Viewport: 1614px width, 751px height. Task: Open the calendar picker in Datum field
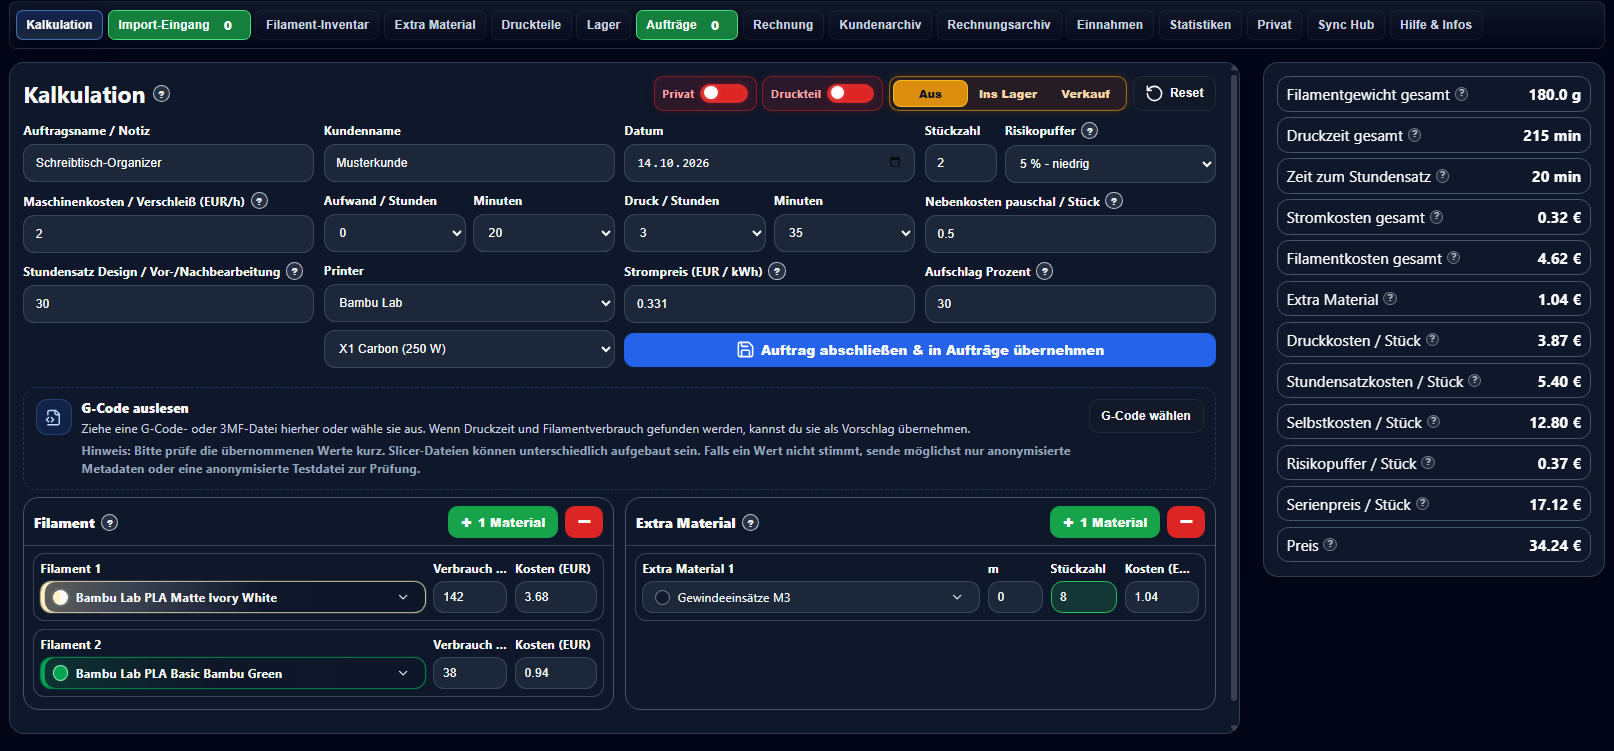tap(895, 162)
